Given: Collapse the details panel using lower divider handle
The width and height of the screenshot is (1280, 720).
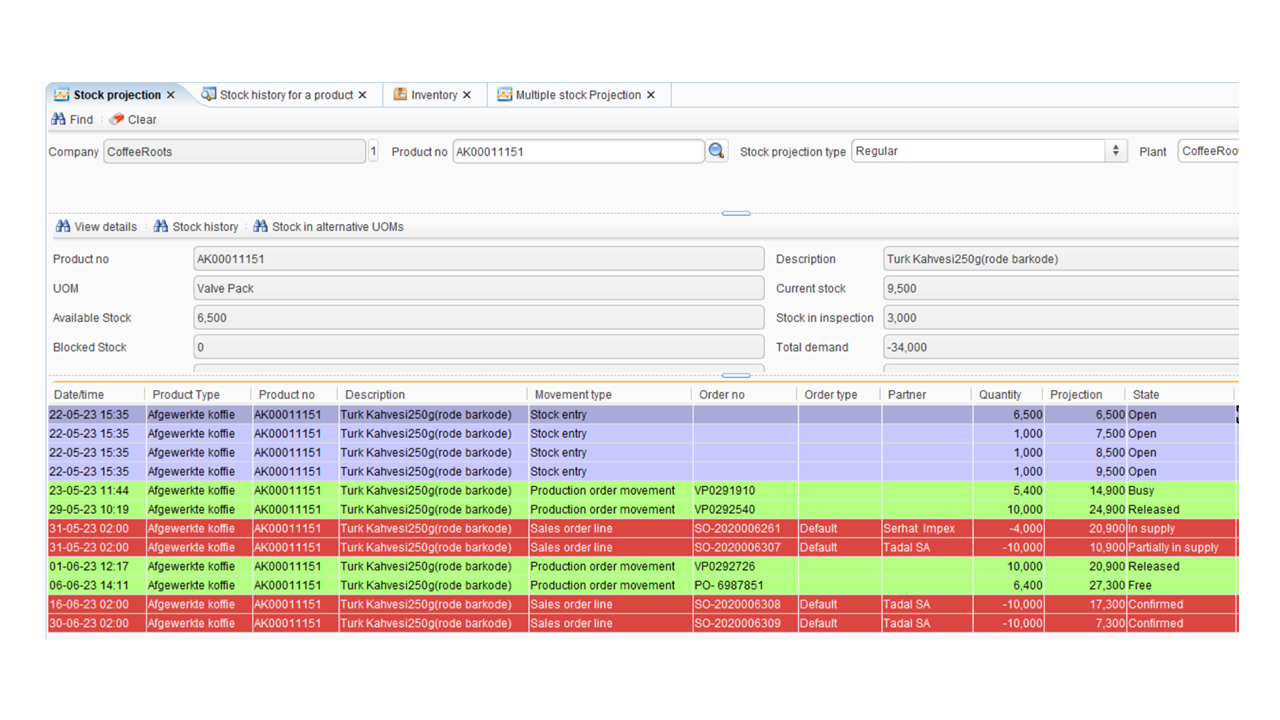Looking at the screenshot, I should point(736,376).
